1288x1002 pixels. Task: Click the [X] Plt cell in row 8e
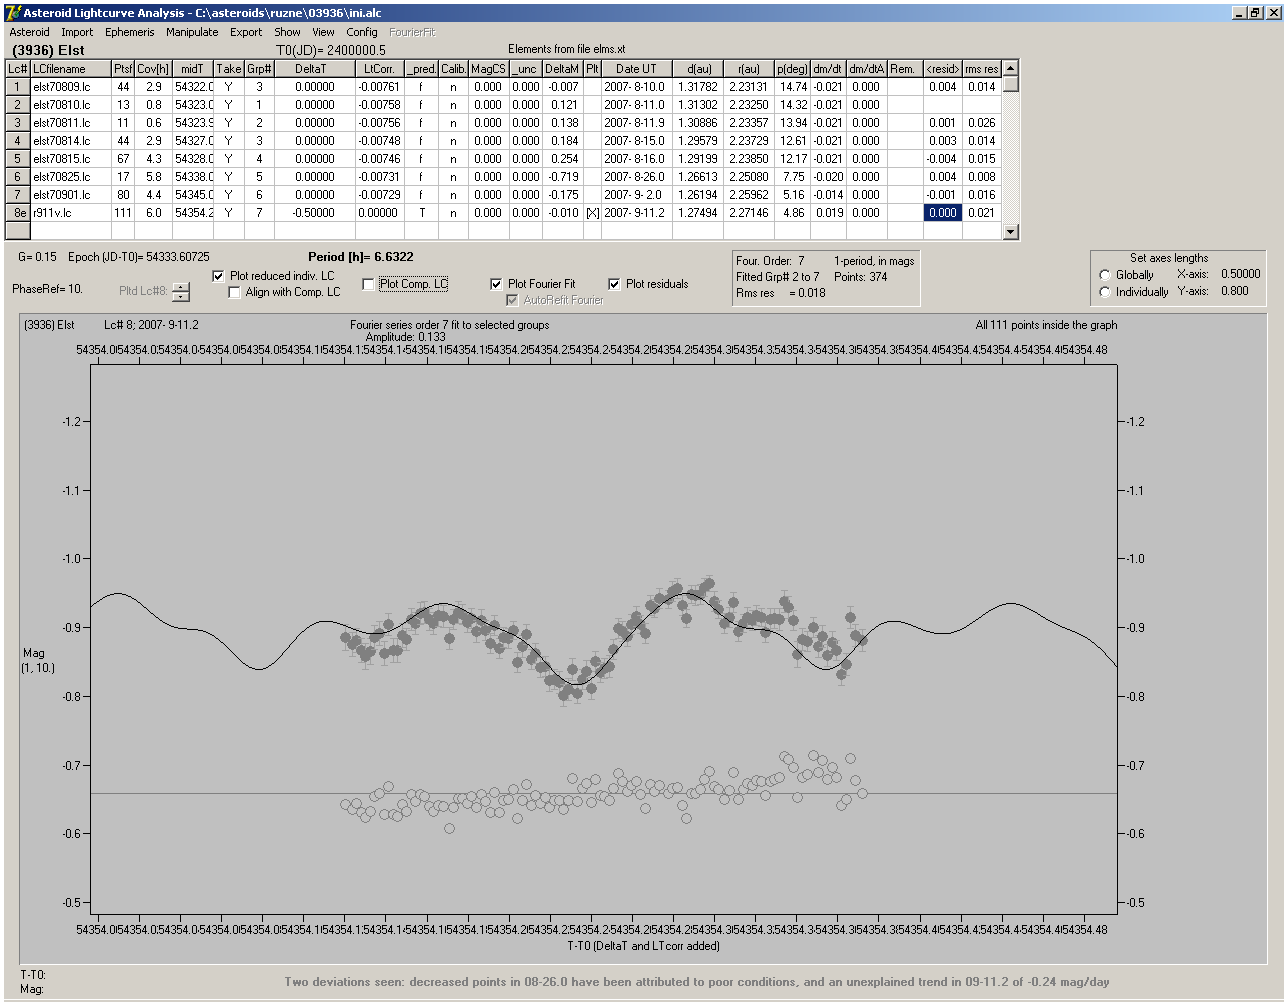[x=592, y=213]
